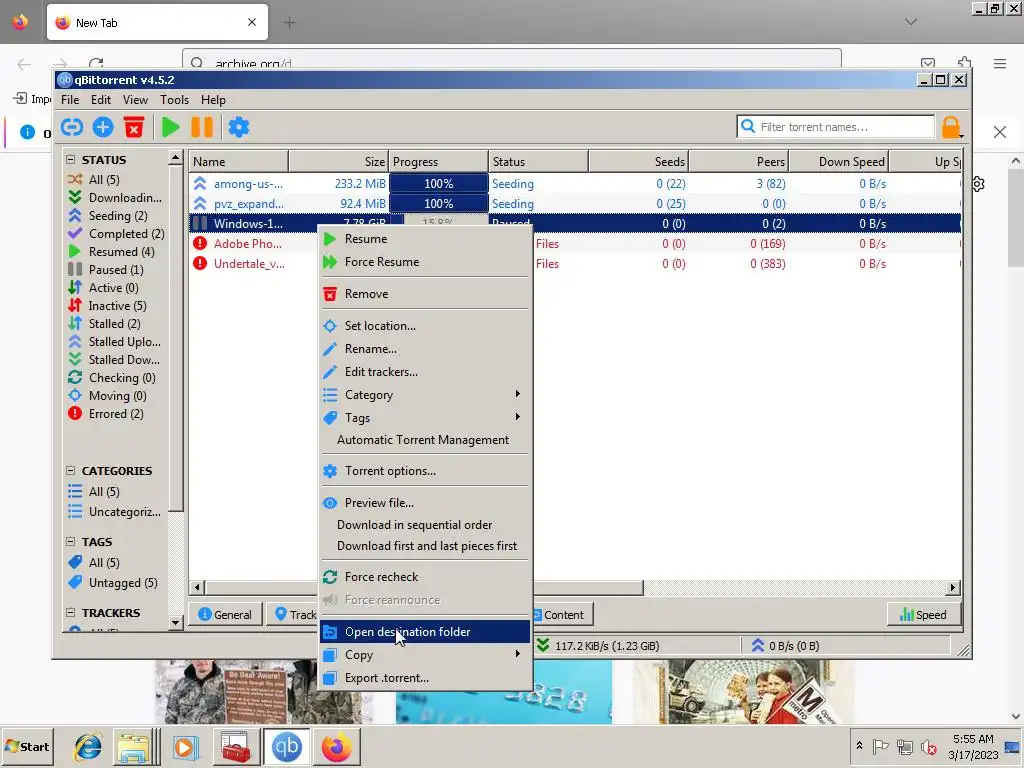Select the Seeding (2) filter
Screen dimensions: 1024x768
pos(108,216)
